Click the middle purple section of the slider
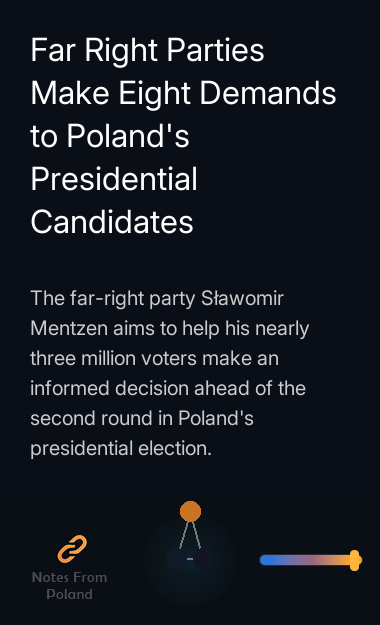380x625 pixels. (x=307, y=560)
